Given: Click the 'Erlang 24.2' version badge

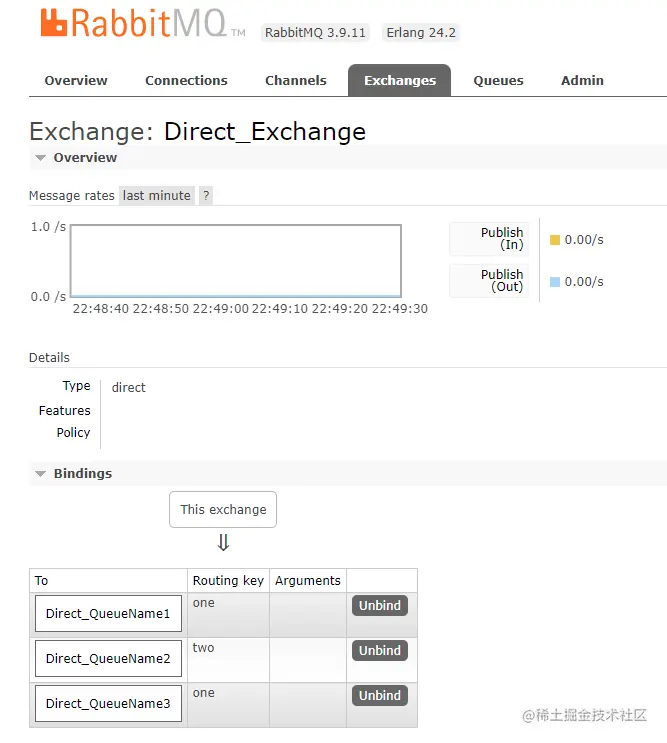Looking at the screenshot, I should (421, 33).
